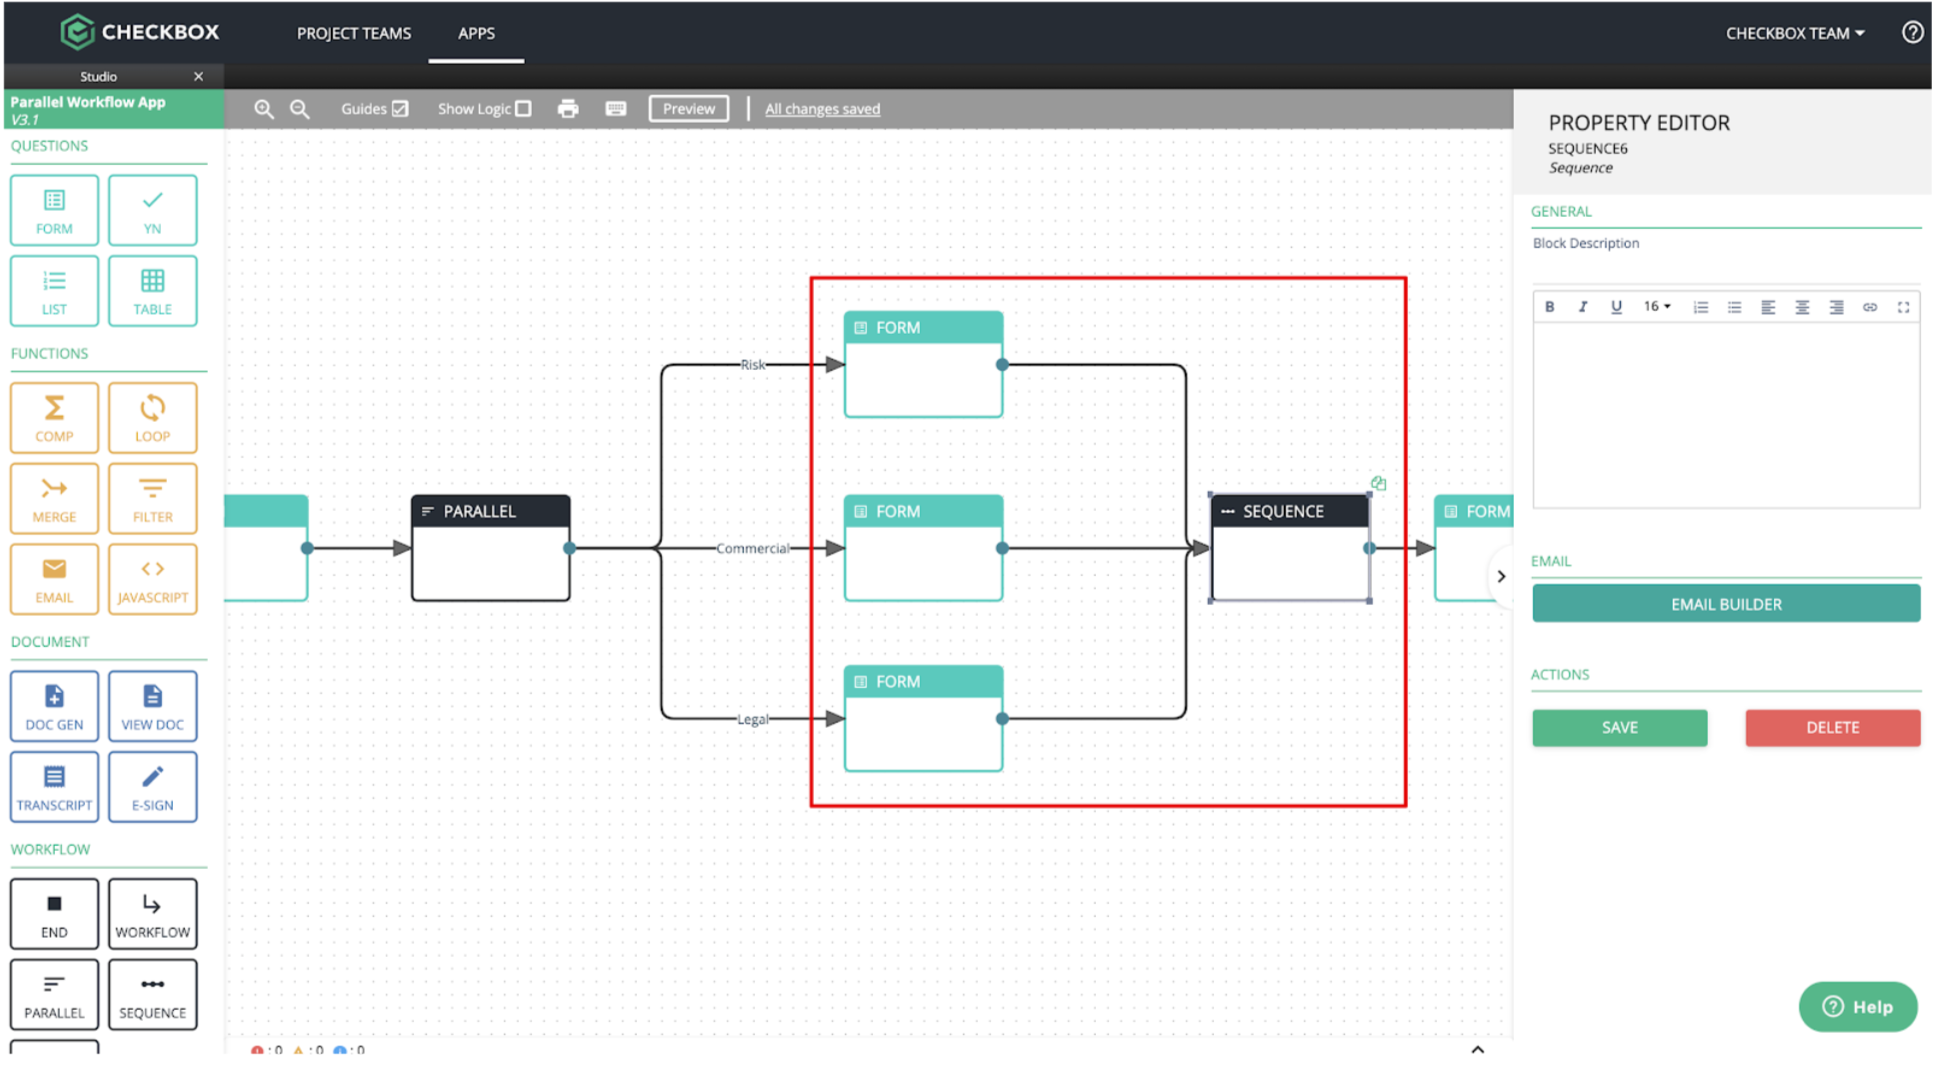This screenshot has width=1938, height=1066.
Task: Click the Preview button
Action: (x=688, y=109)
